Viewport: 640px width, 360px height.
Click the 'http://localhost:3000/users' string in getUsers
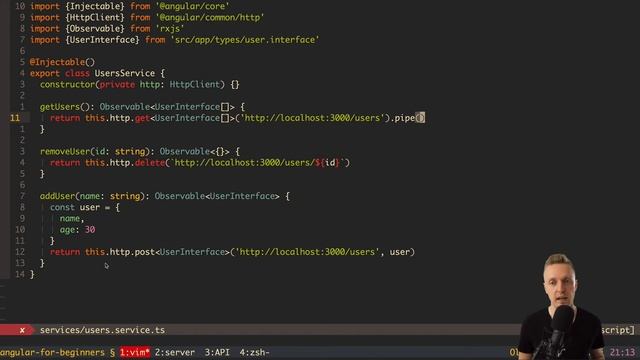coord(312,118)
